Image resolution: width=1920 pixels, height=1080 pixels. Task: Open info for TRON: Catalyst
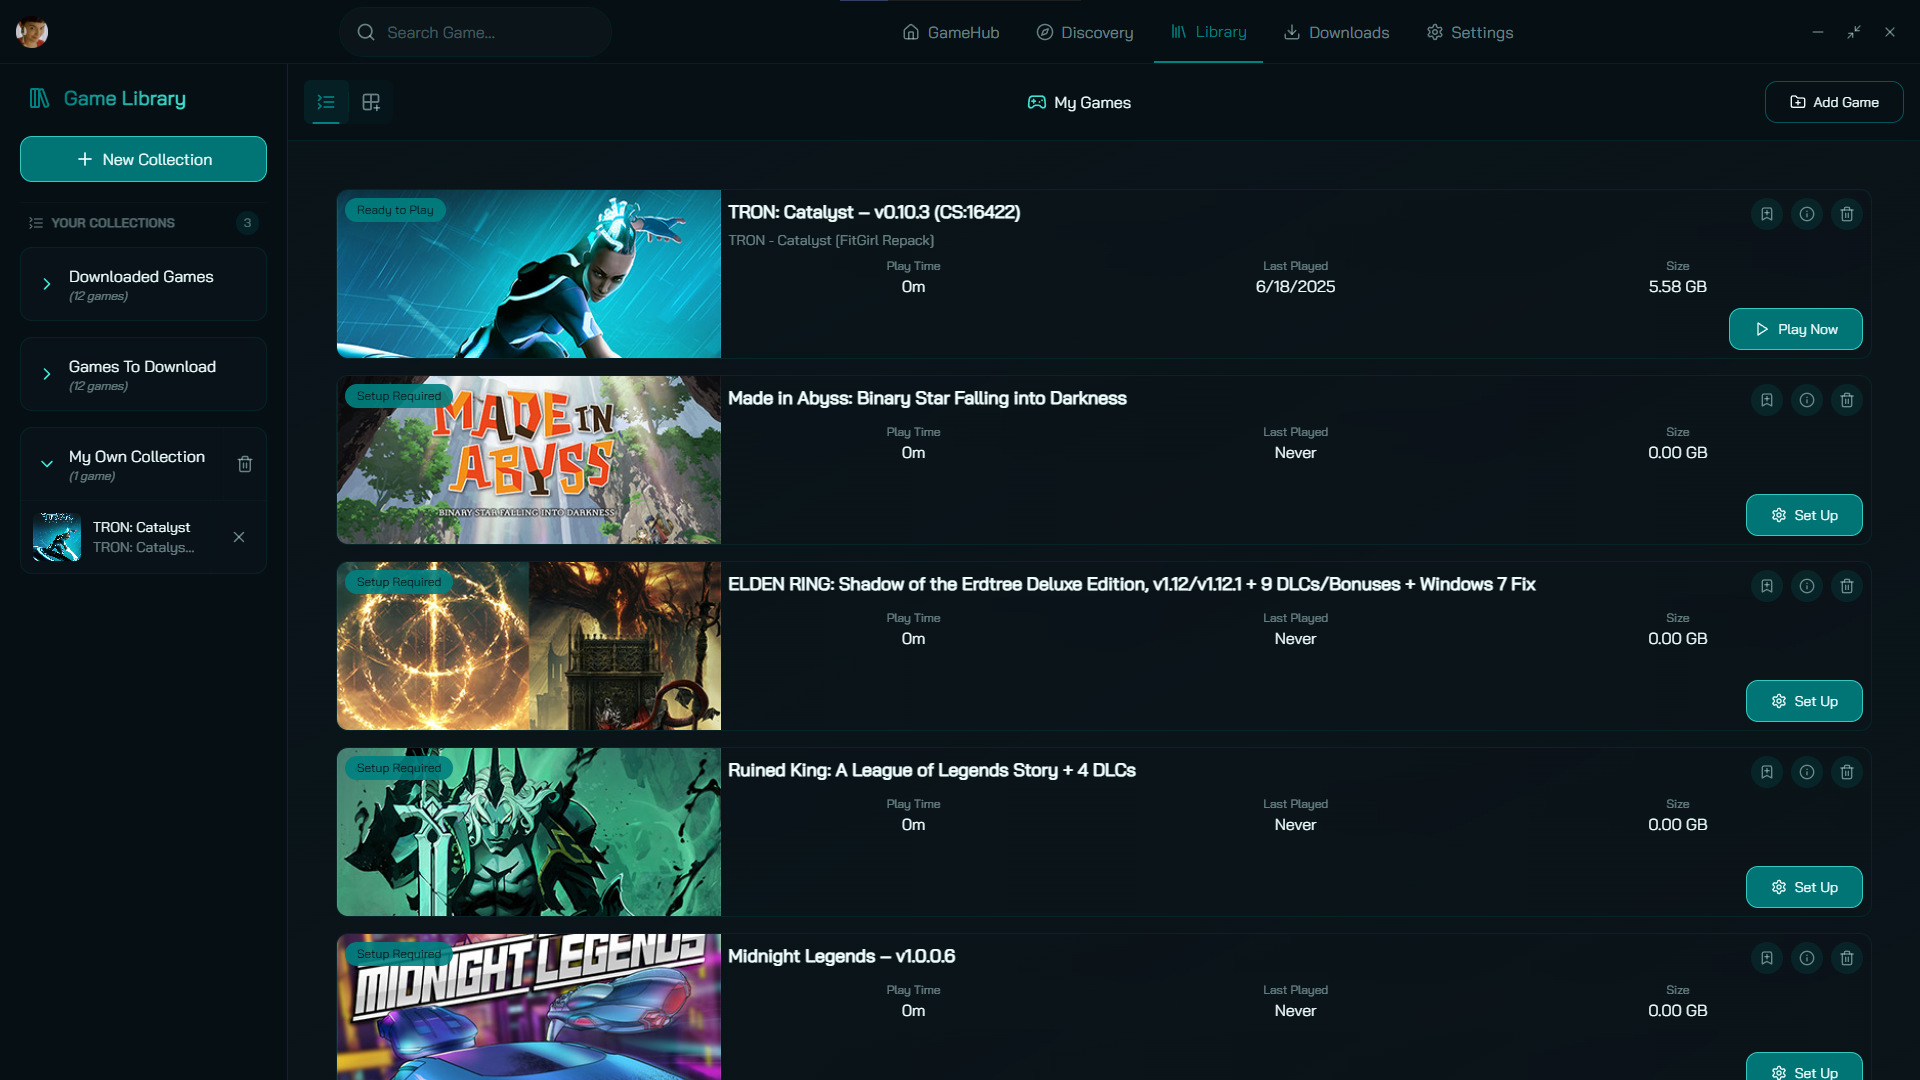(x=1807, y=214)
